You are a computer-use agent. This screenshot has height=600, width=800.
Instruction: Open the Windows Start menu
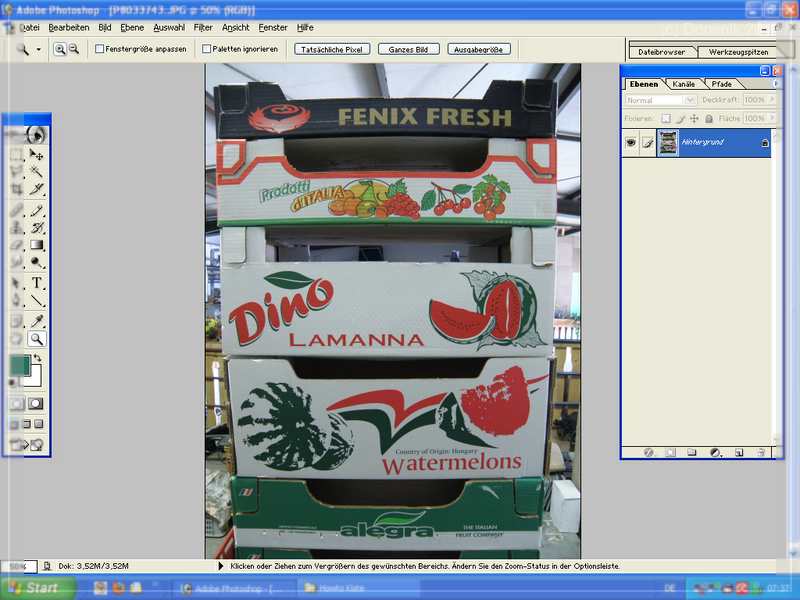pos(37,588)
